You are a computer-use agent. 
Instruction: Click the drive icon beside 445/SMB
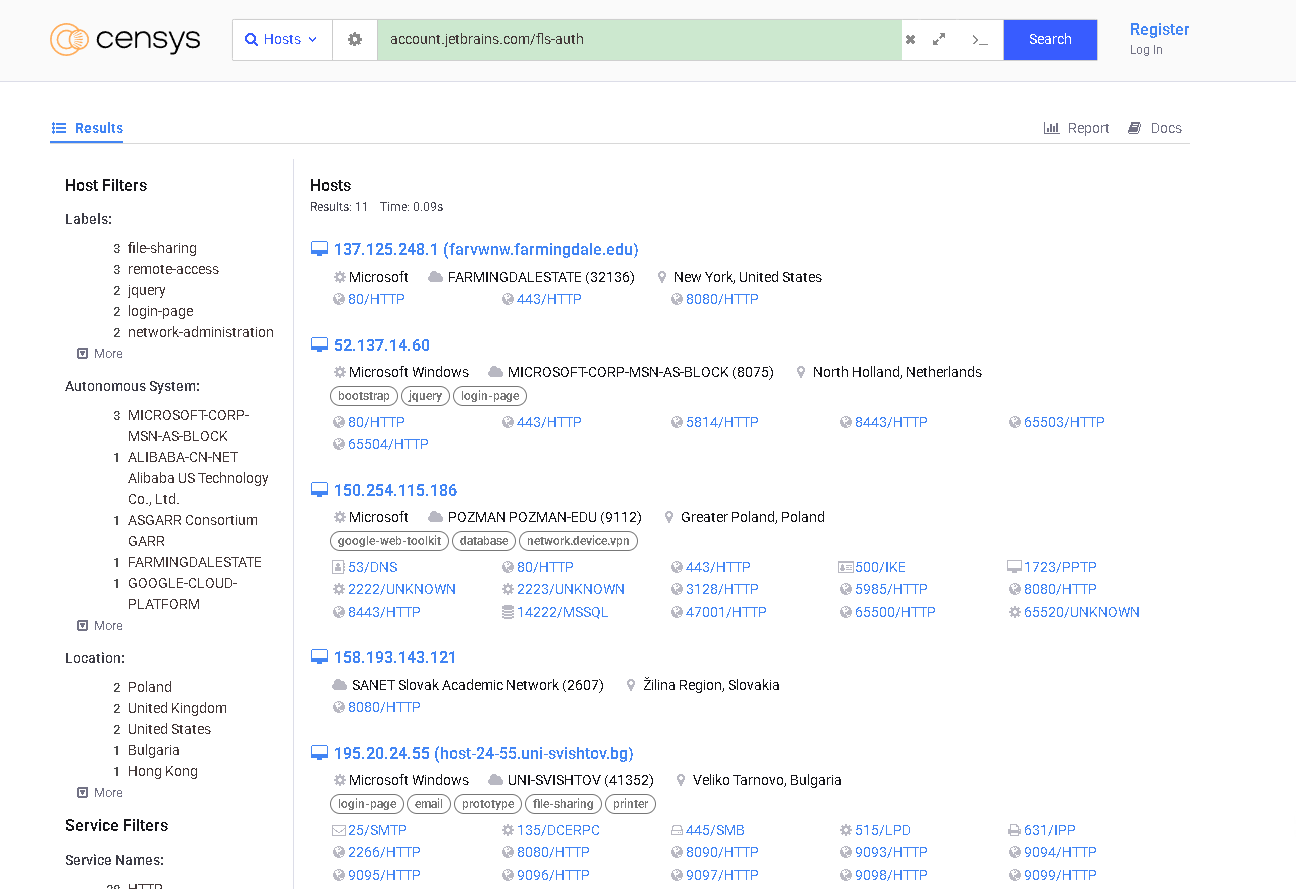click(677, 830)
